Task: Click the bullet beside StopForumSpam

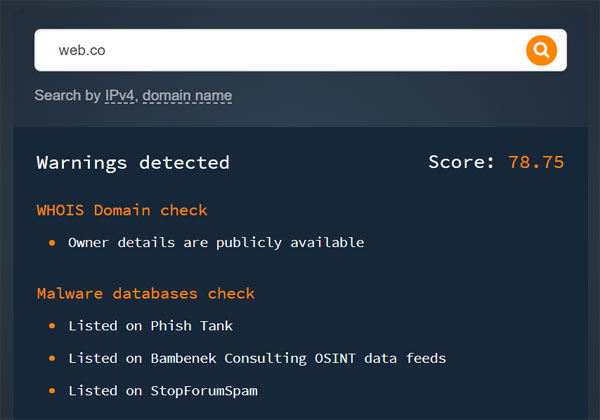Action: coord(52,391)
